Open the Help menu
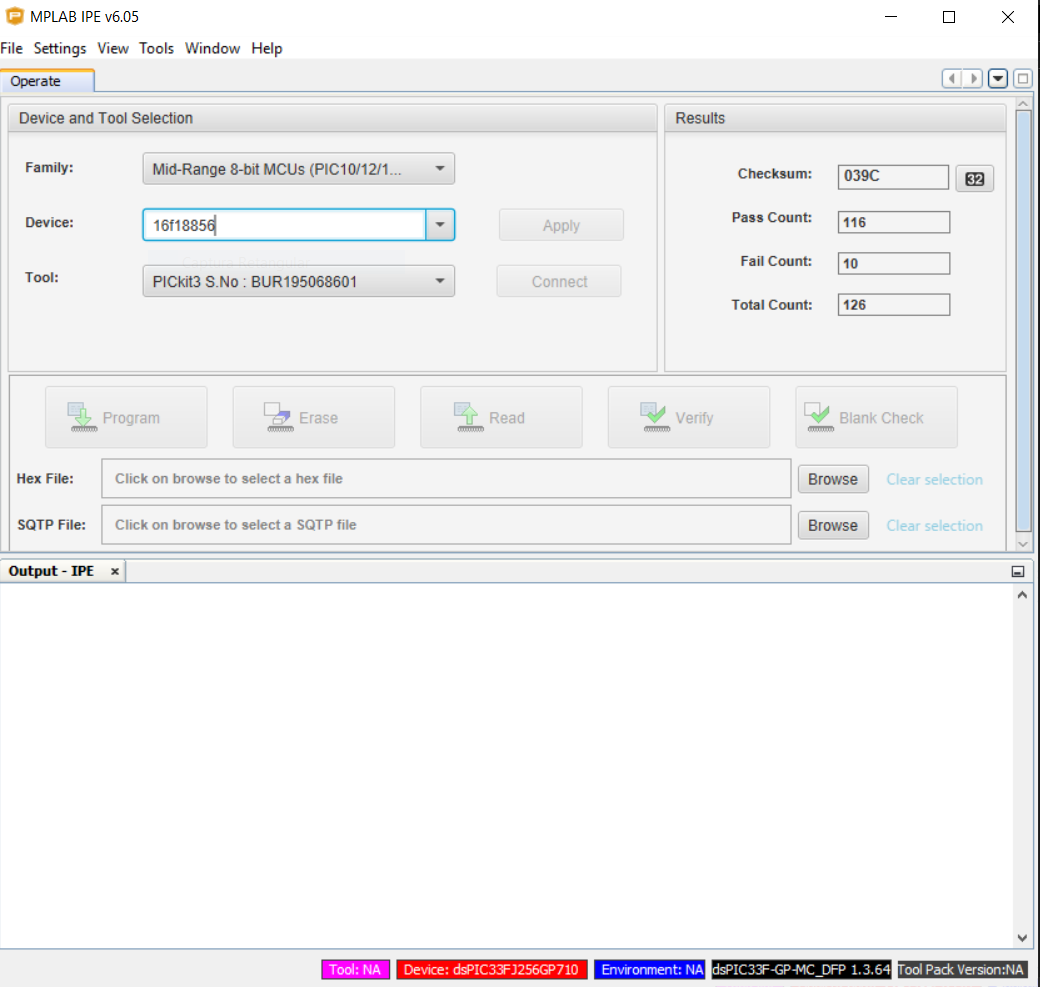The image size is (1040, 987). pyautogui.click(x=267, y=48)
